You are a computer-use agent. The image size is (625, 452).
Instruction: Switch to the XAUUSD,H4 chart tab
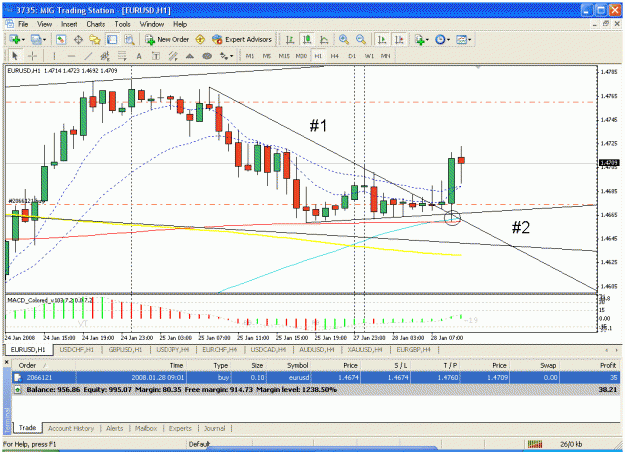tap(365, 350)
